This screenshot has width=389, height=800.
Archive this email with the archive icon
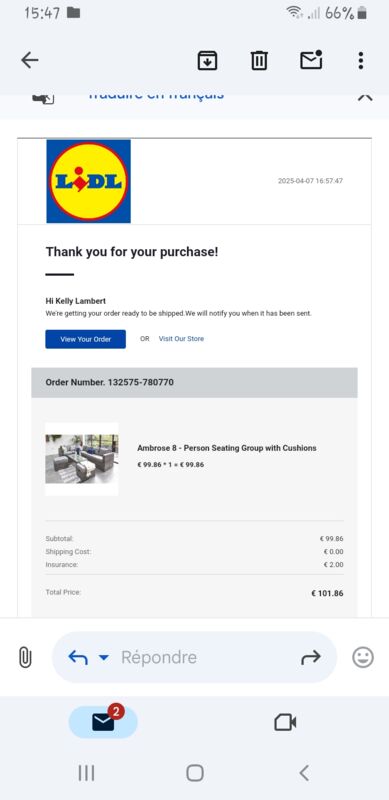pyautogui.click(x=207, y=61)
